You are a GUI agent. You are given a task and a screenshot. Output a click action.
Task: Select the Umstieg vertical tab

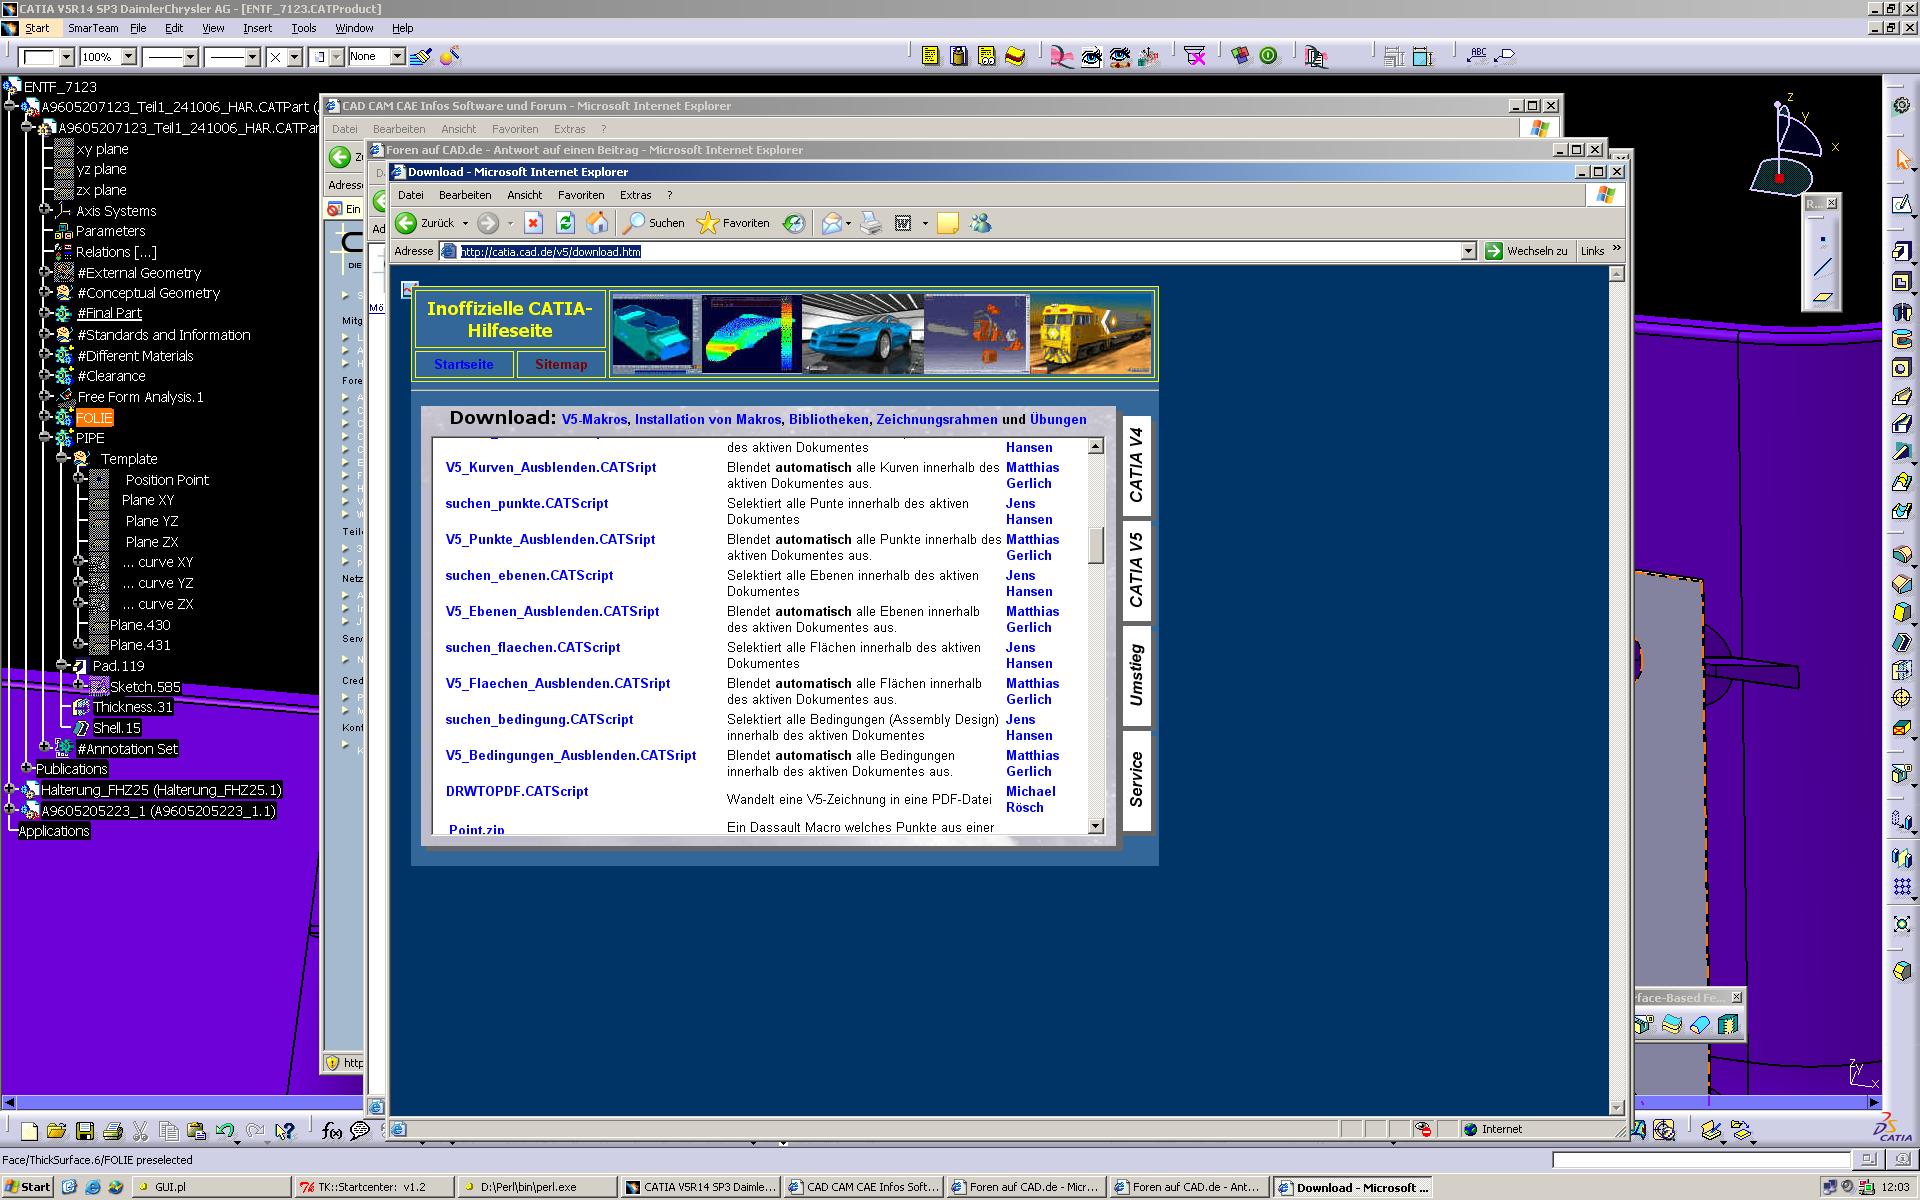pyautogui.click(x=1136, y=675)
